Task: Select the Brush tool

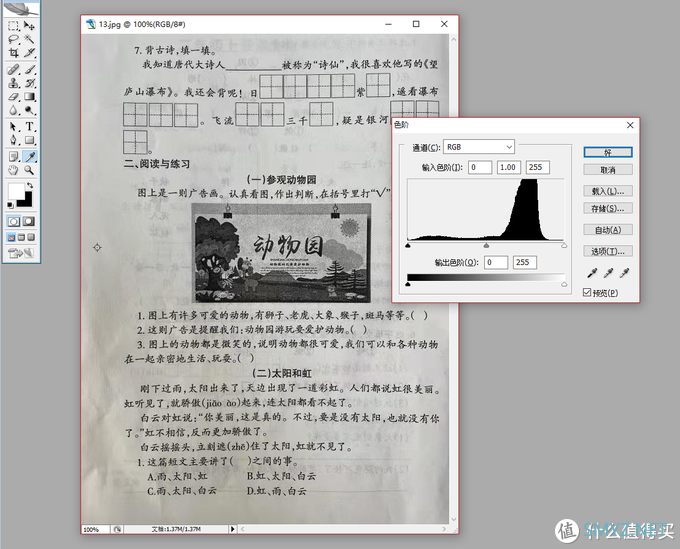Action: pos(29,69)
